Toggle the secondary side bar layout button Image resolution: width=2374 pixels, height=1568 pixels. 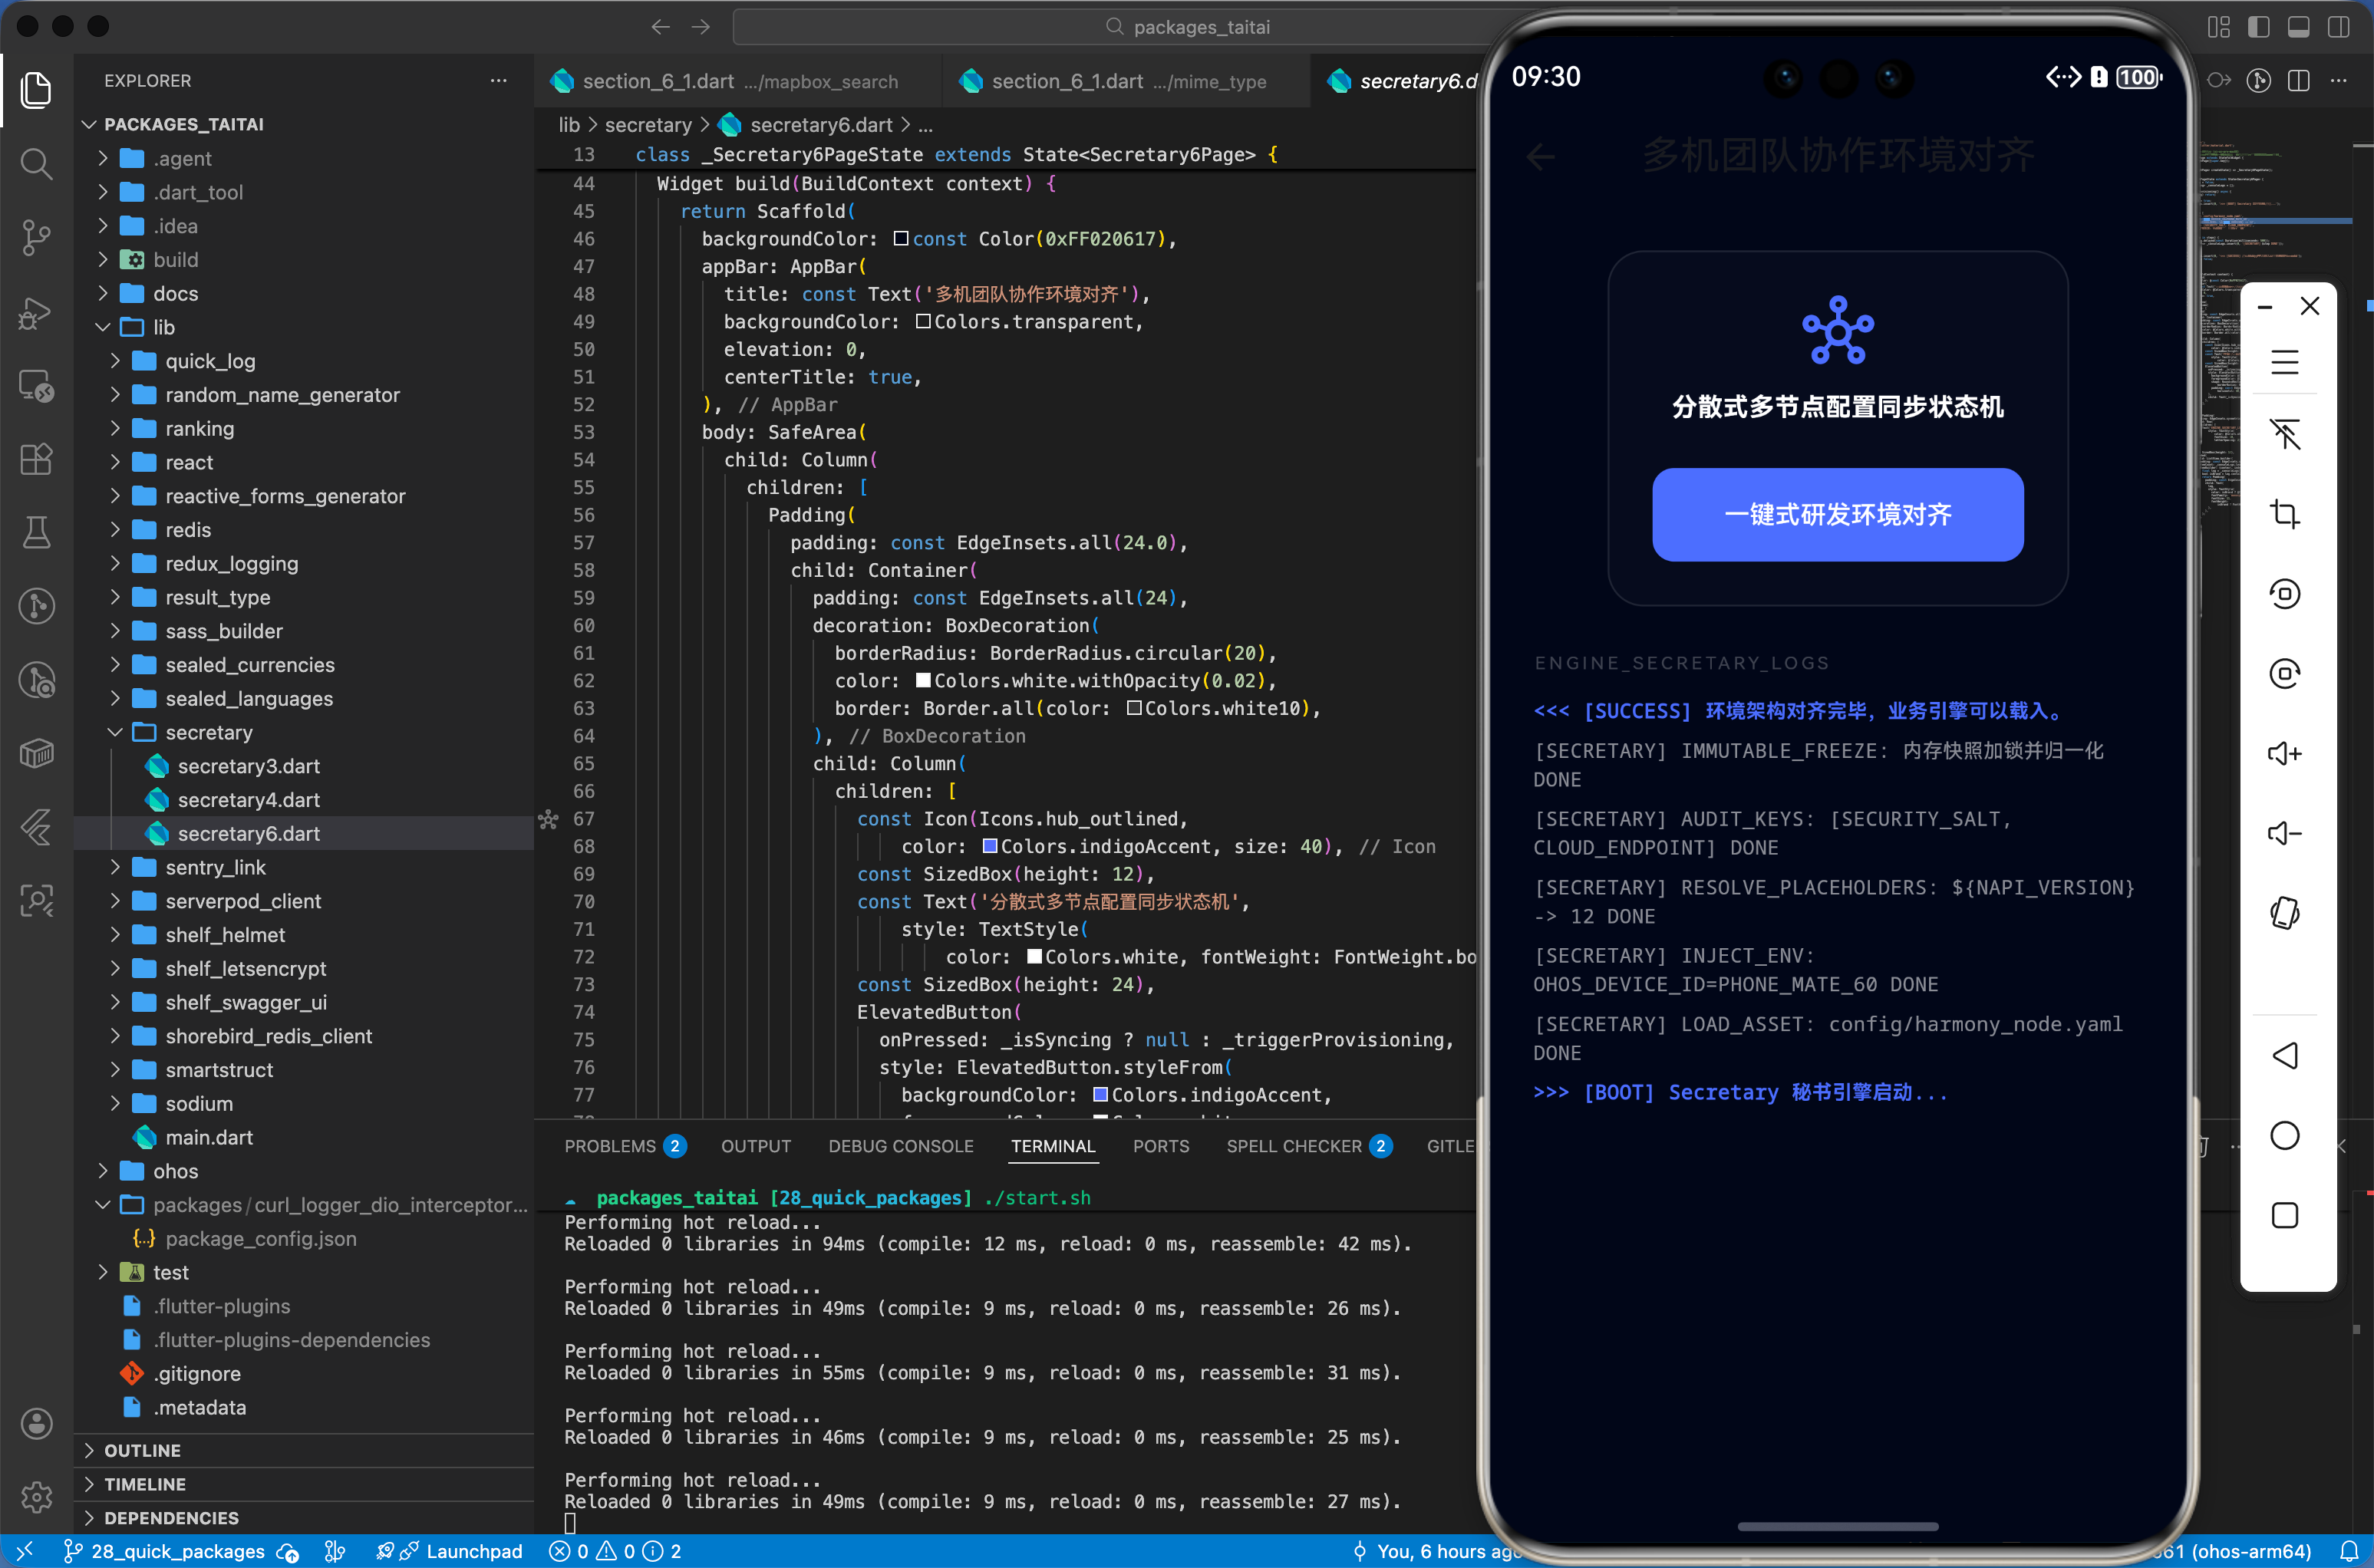2338,27
